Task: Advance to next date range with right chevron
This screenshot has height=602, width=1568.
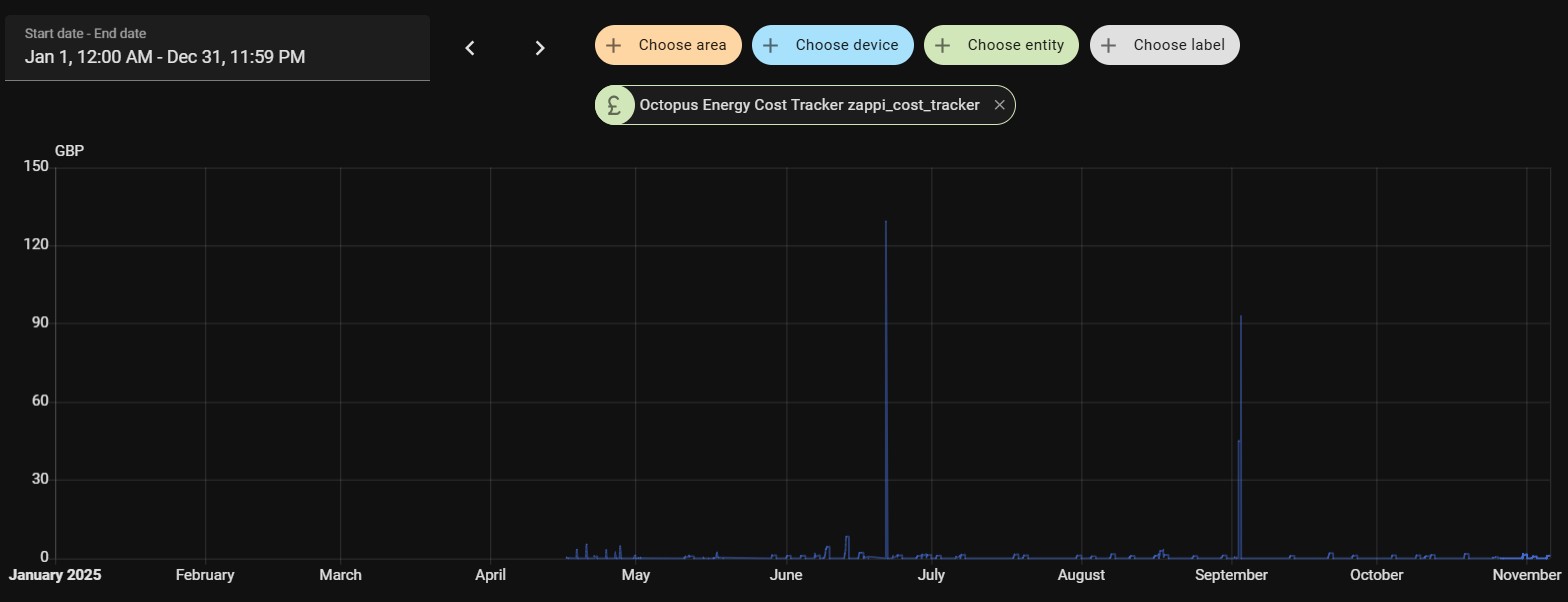Action: coord(540,48)
